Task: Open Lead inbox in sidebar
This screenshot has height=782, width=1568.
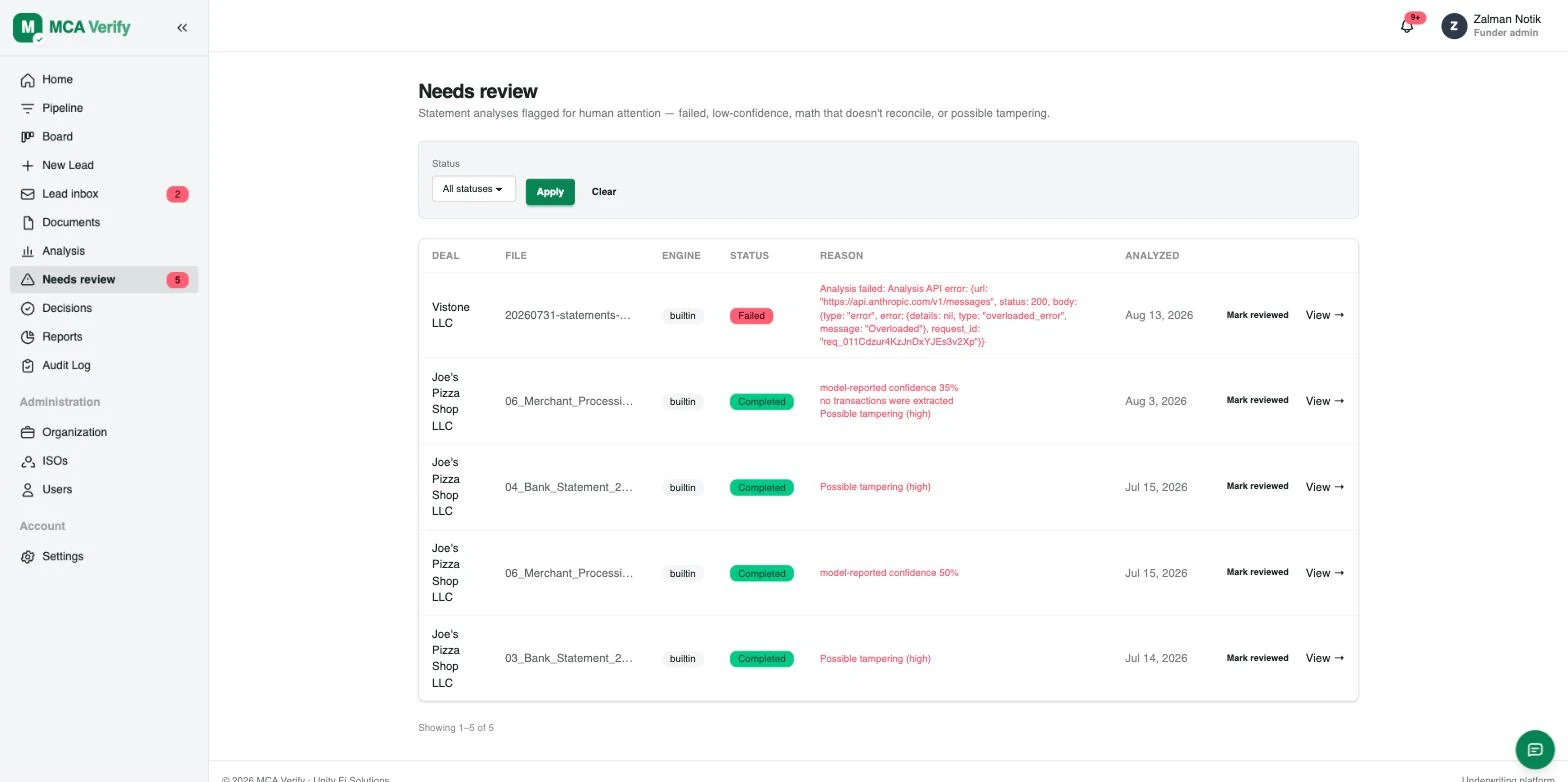Action: click(104, 194)
